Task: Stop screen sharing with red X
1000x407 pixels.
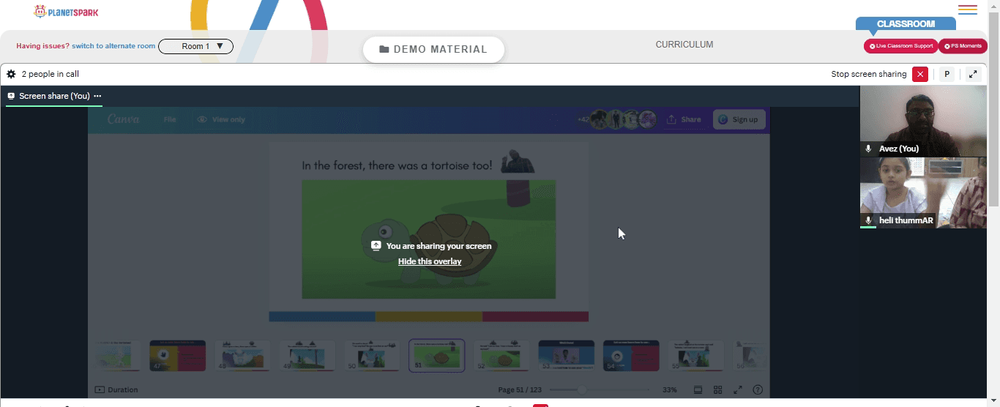Action: click(920, 74)
